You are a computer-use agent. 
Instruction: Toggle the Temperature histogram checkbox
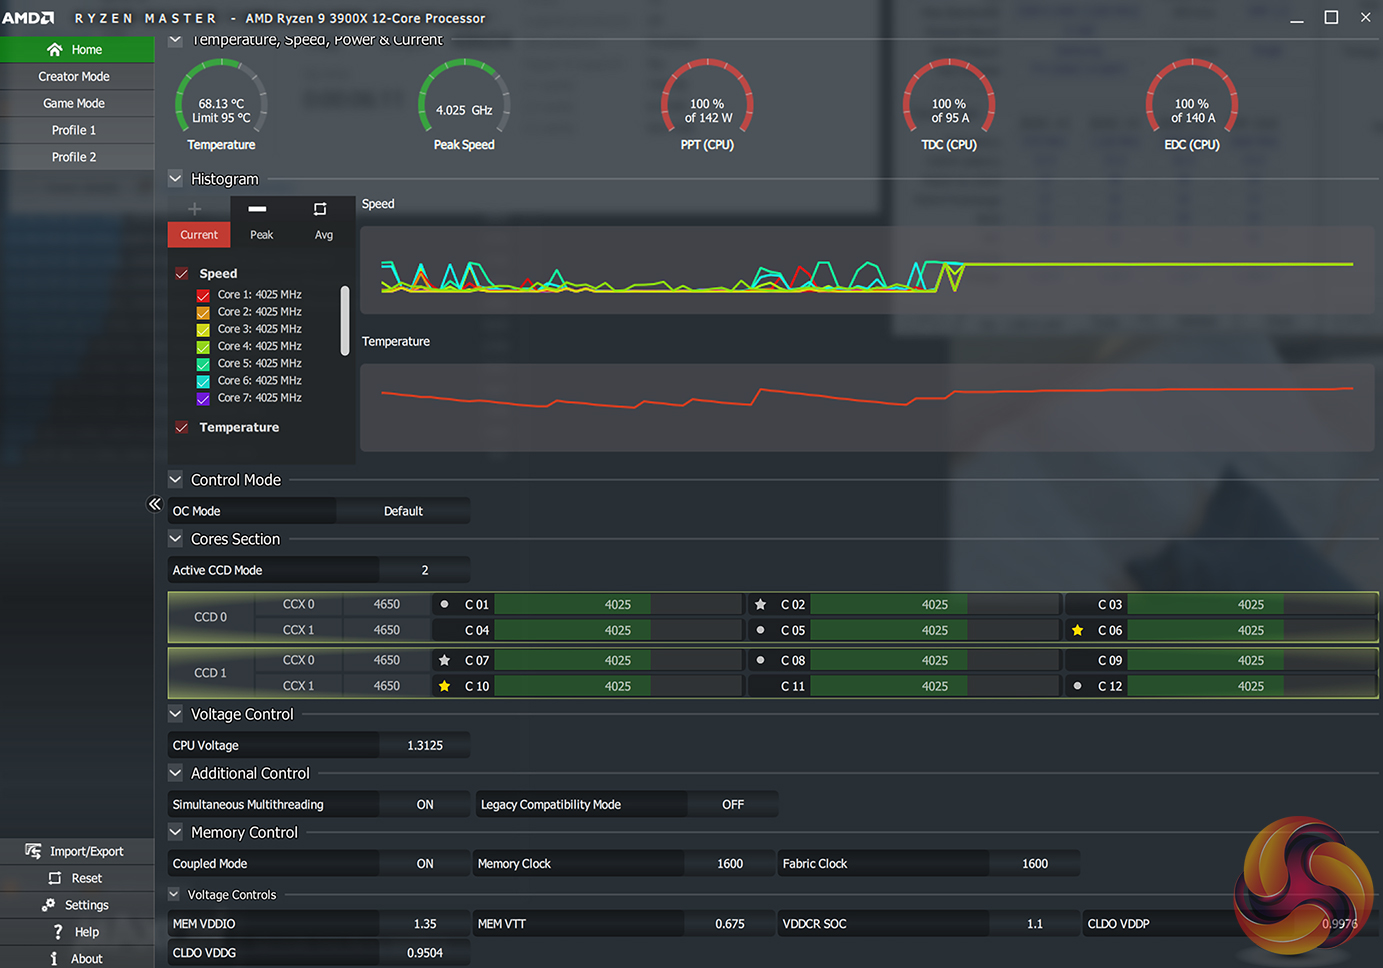pyautogui.click(x=182, y=428)
